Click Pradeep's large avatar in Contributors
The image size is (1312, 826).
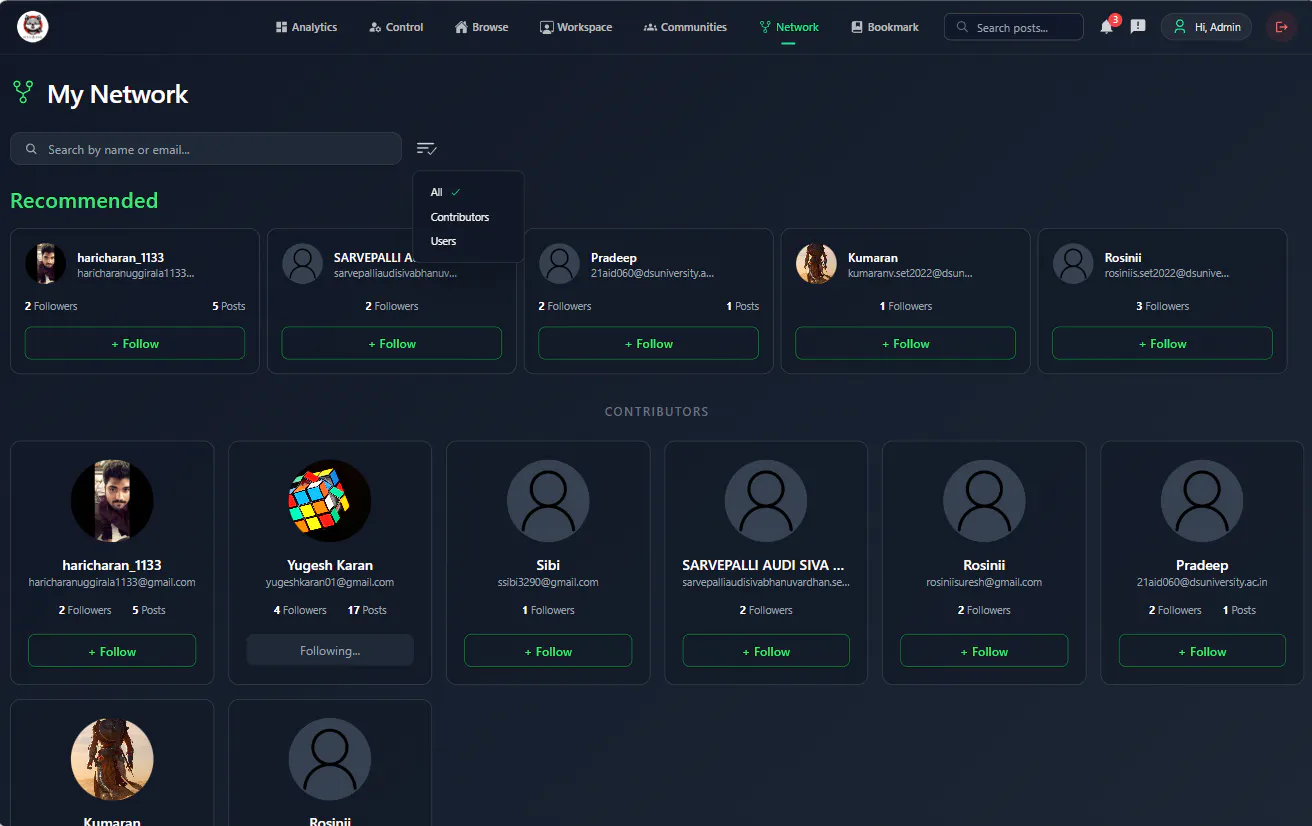pyautogui.click(x=1202, y=501)
